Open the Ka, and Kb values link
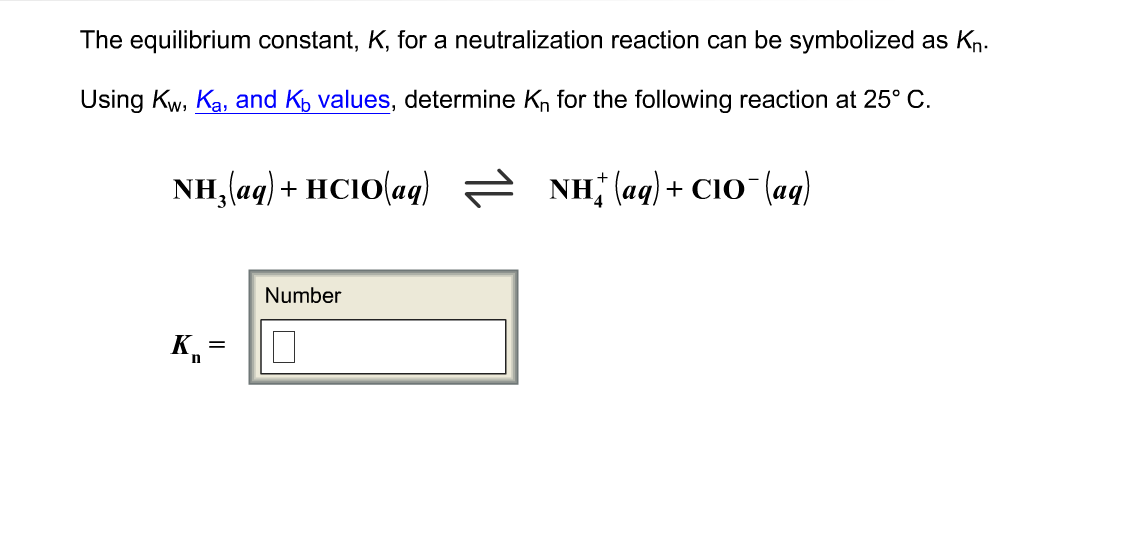This screenshot has height=544, width=1146. [x=292, y=100]
